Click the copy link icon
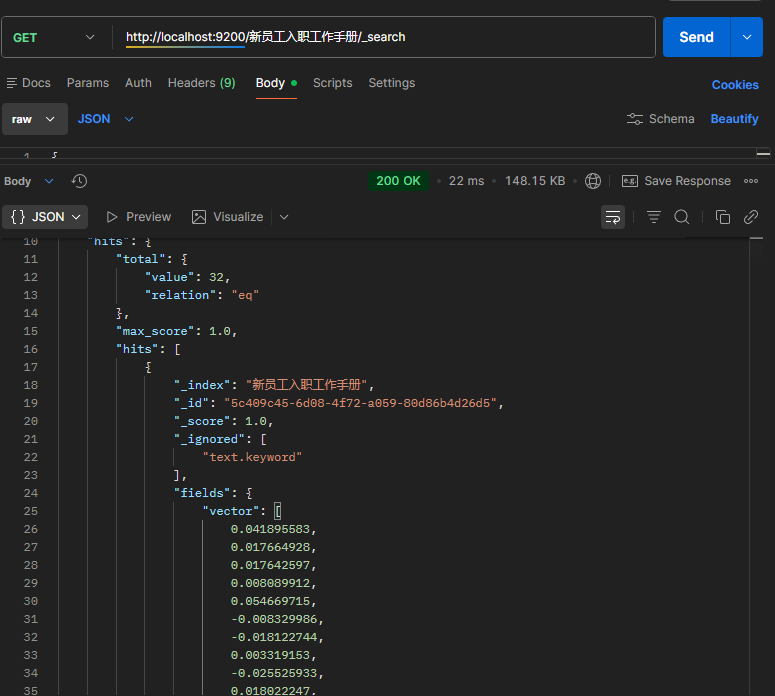This screenshot has width=775, height=696. click(x=751, y=217)
